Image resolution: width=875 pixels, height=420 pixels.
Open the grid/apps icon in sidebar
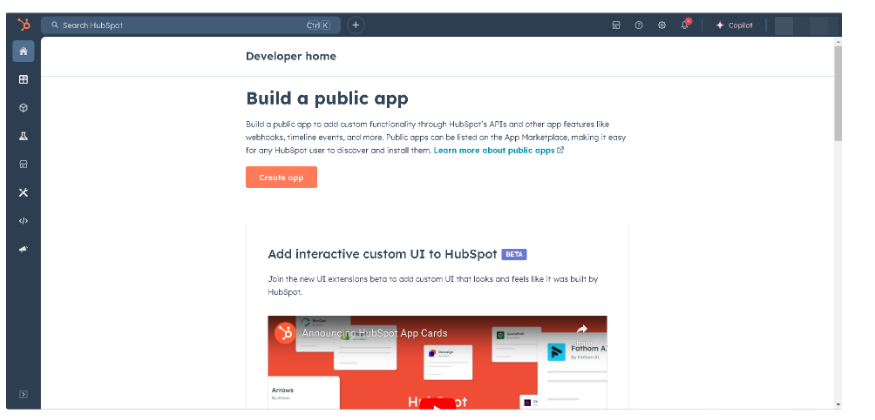point(24,79)
